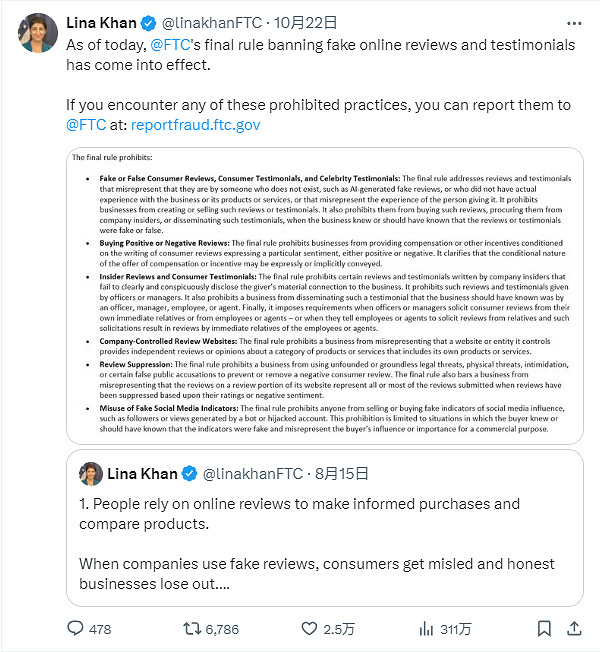
Task: Open view analytics bar chart icon
Action: tap(427, 629)
